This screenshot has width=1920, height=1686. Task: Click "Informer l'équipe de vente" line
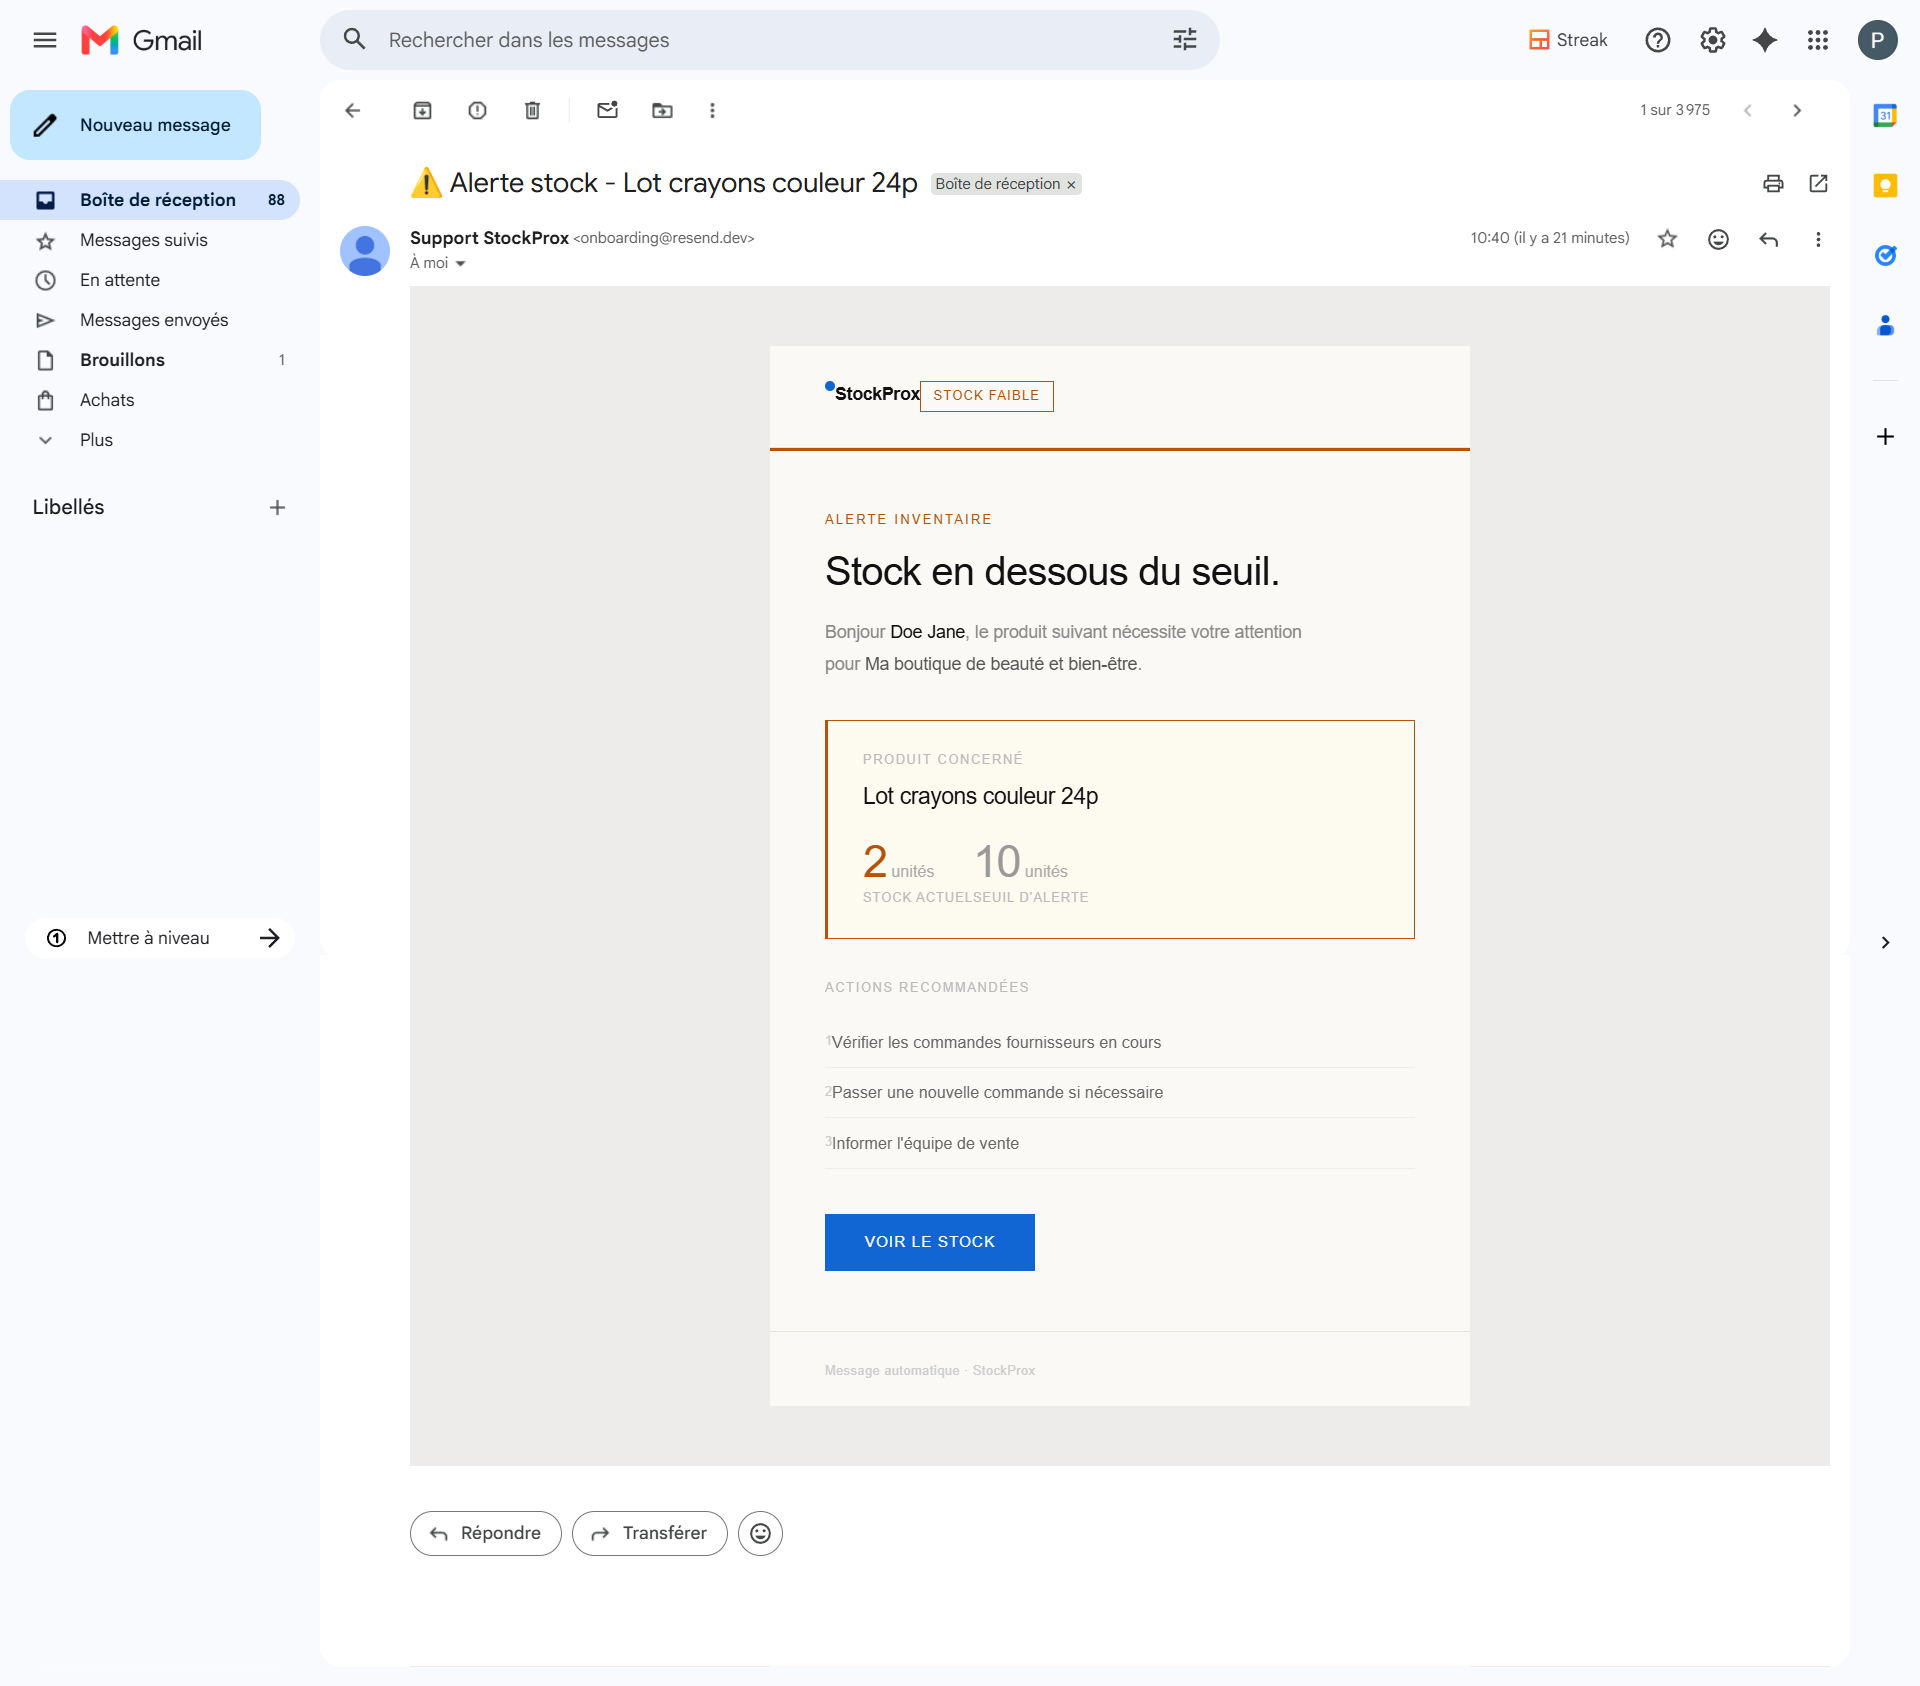[x=925, y=1143]
